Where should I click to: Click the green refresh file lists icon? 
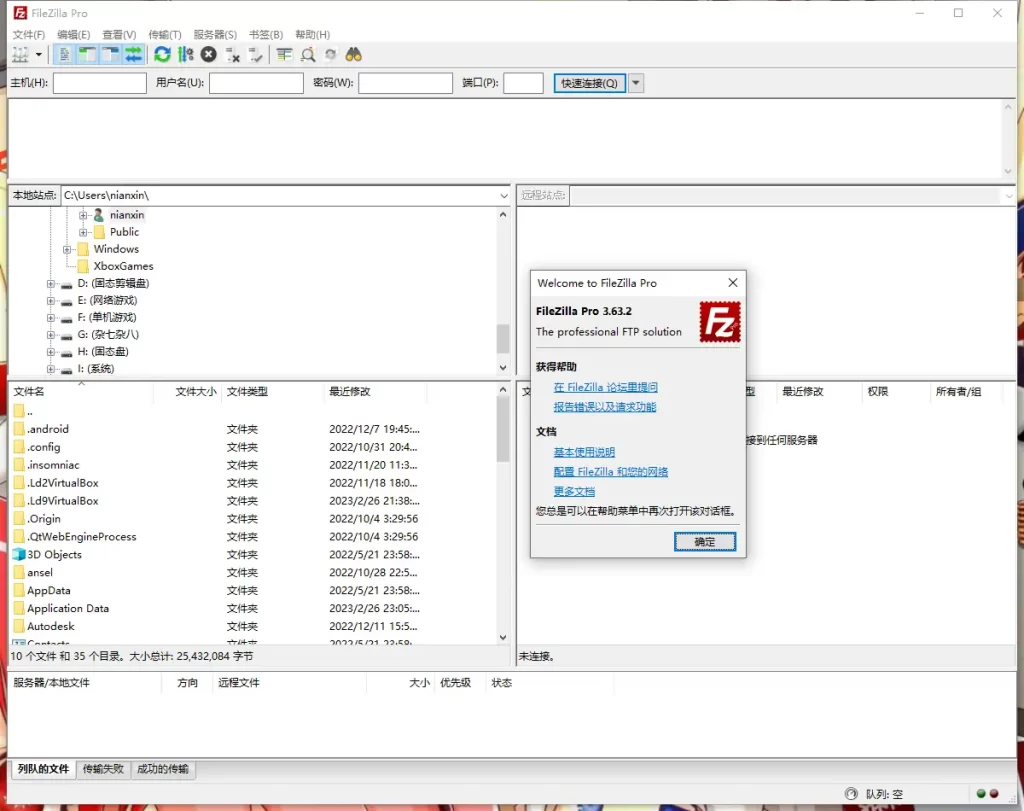162,55
